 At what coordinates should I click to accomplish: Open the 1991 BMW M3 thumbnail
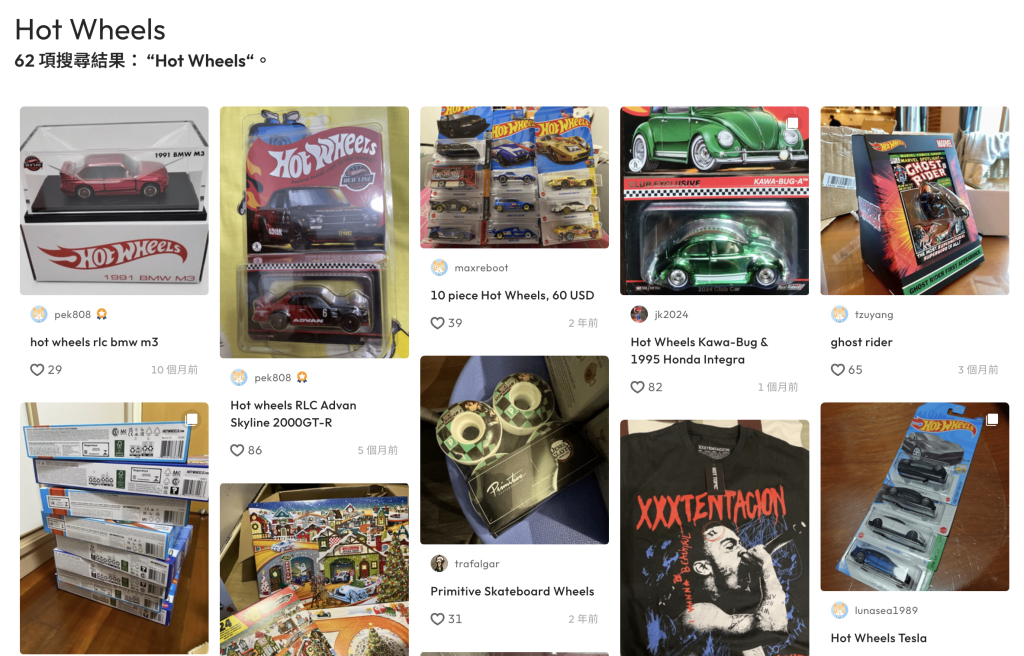[114, 201]
